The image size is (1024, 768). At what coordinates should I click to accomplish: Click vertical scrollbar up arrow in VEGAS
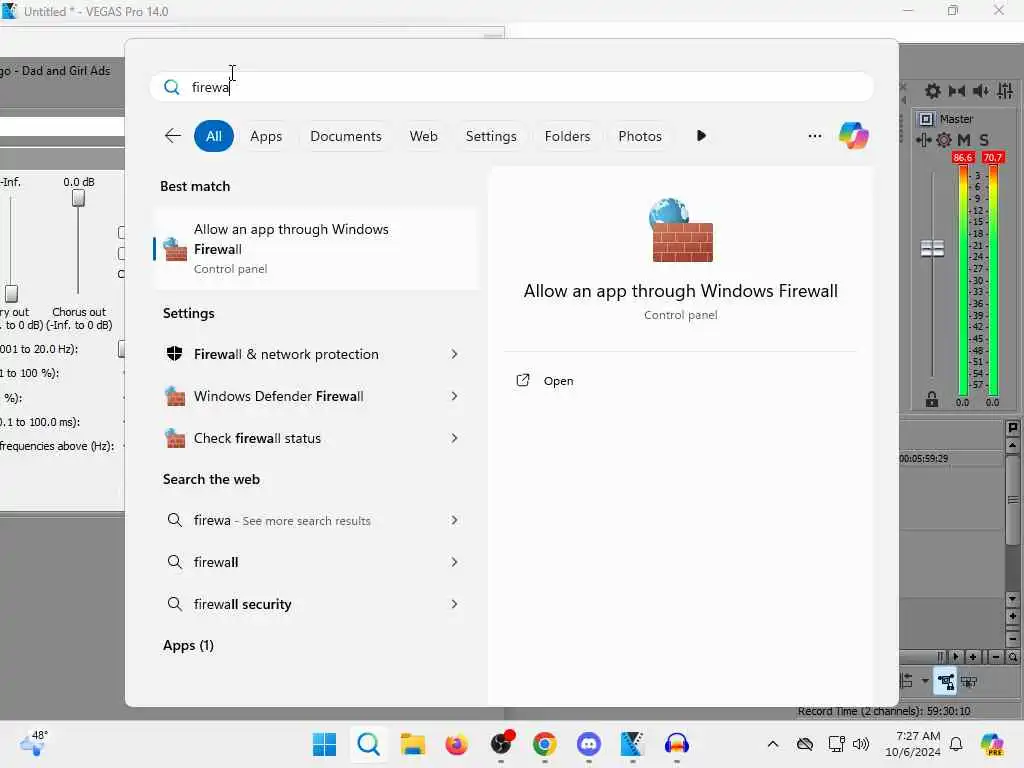pyautogui.click(x=1012, y=446)
